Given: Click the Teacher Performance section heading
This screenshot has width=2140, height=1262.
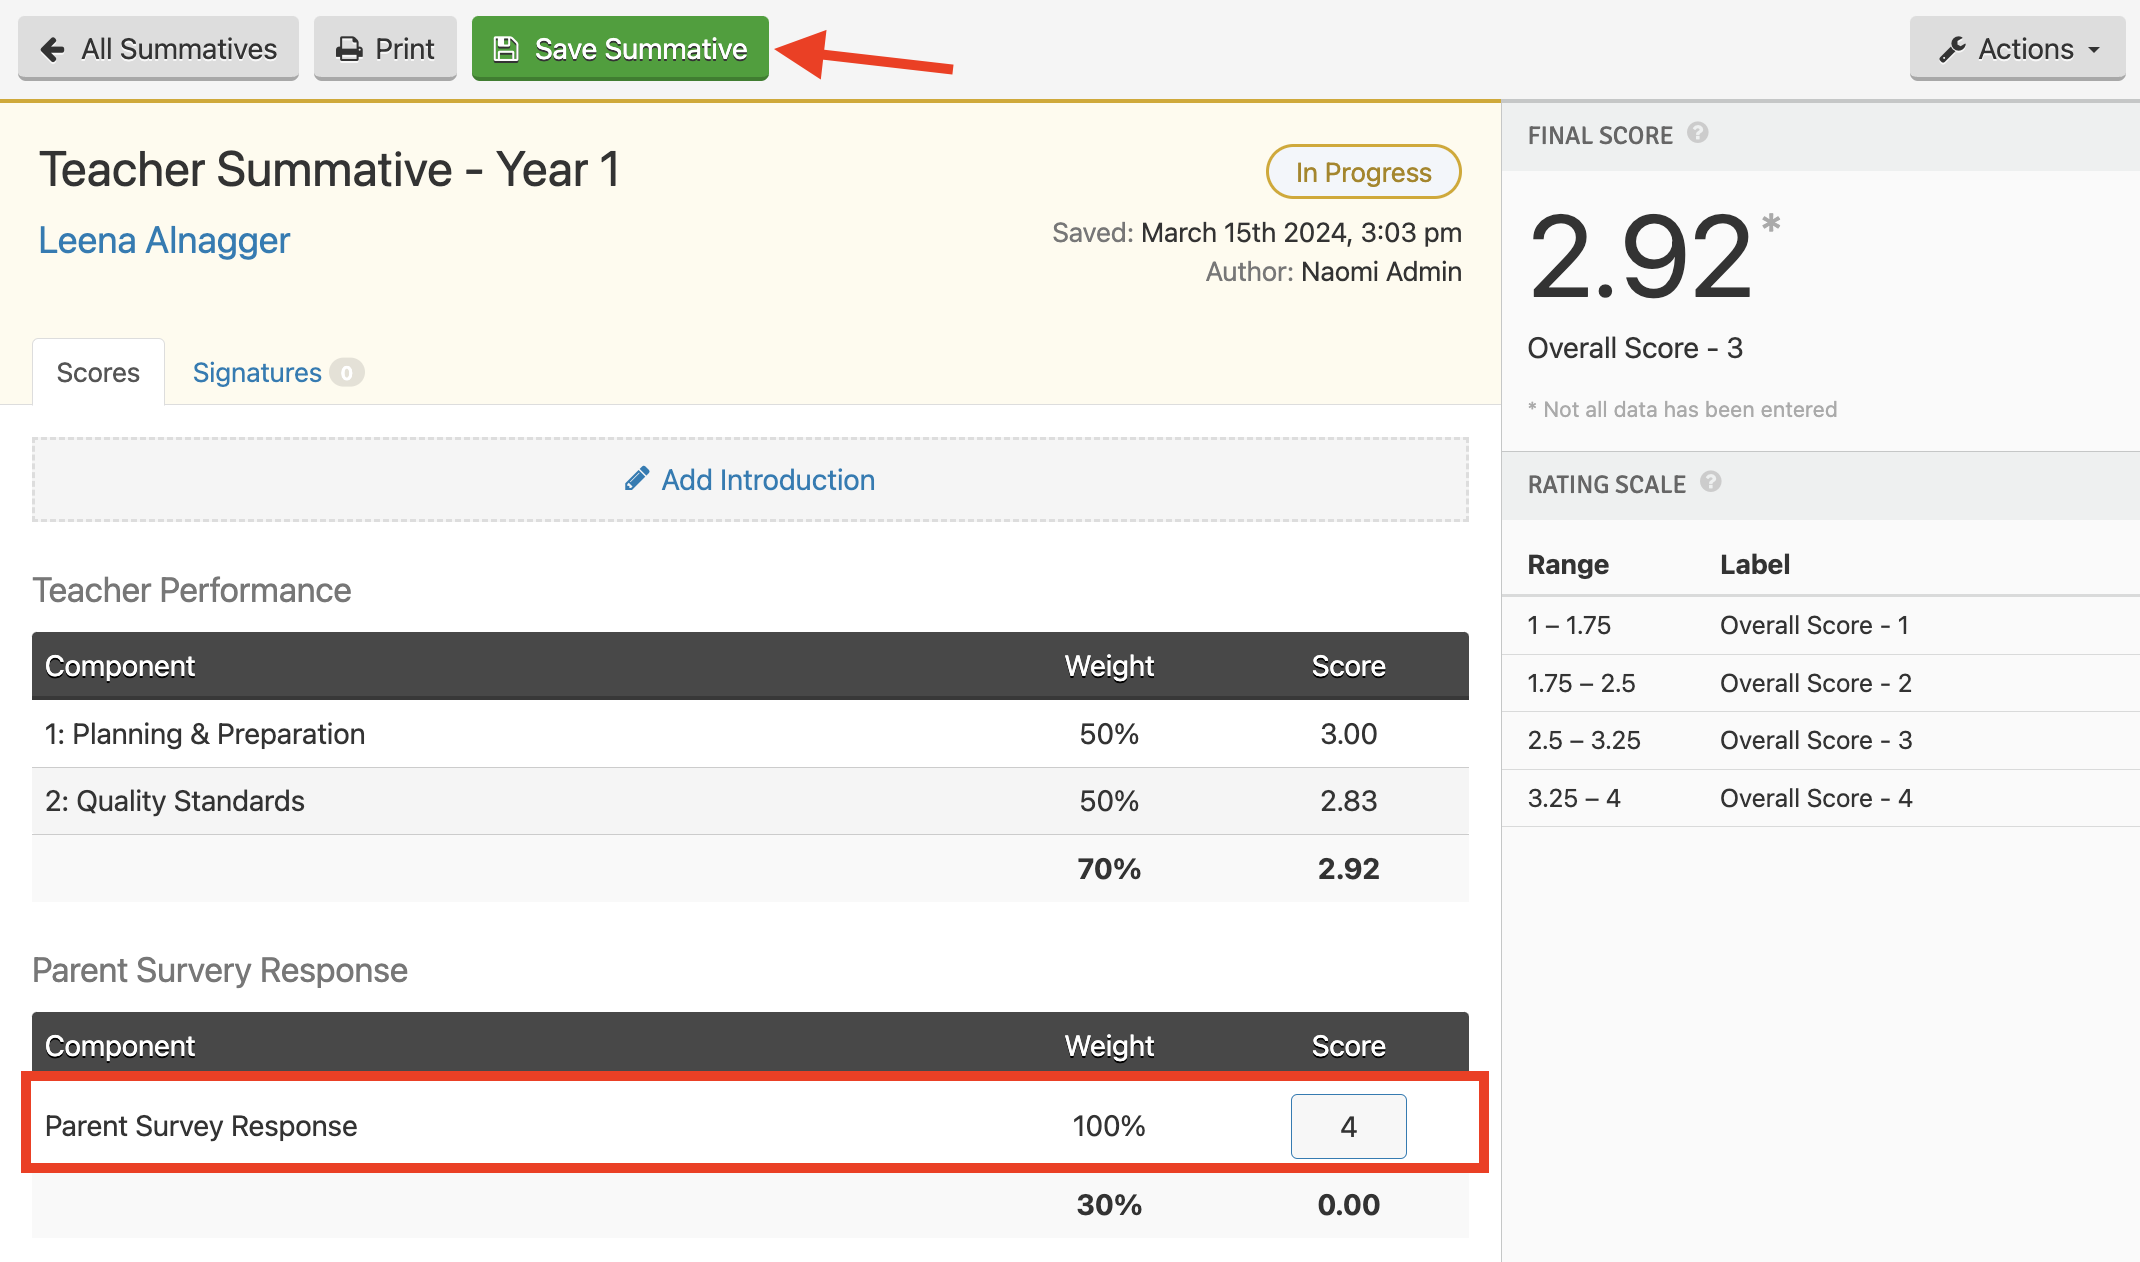Looking at the screenshot, I should pyautogui.click(x=192, y=590).
